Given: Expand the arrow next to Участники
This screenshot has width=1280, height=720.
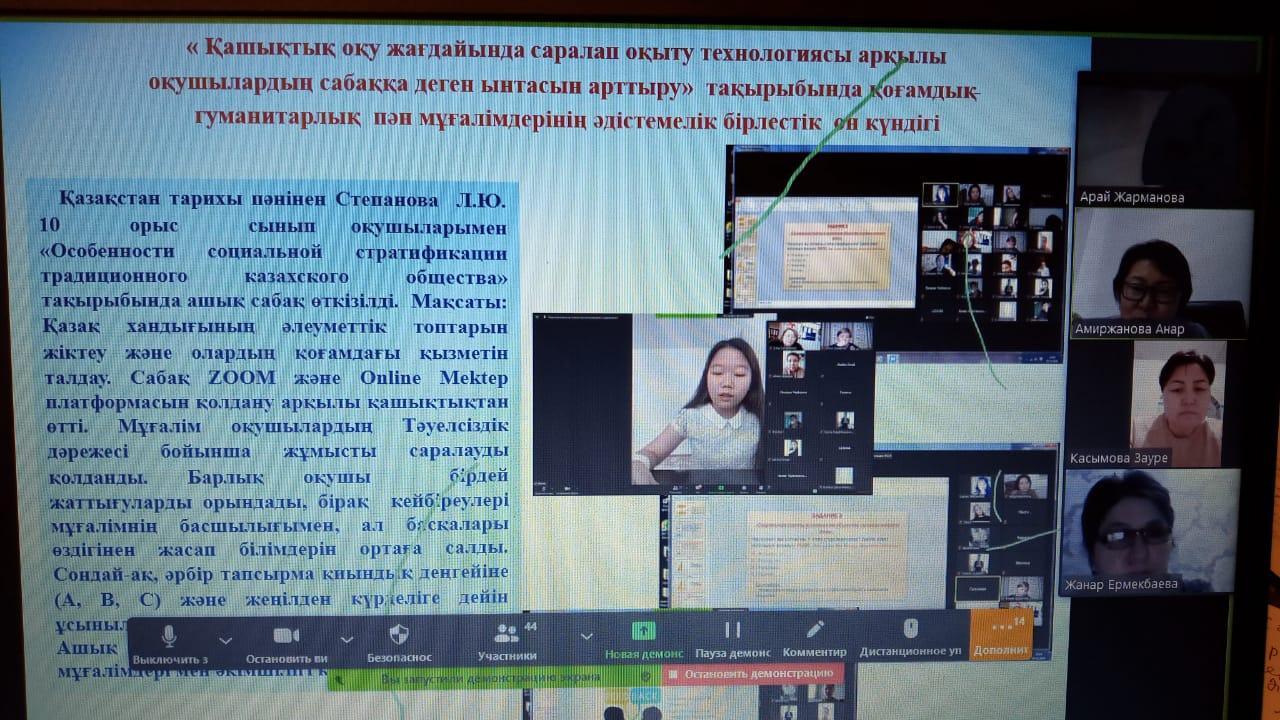Looking at the screenshot, I should coord(586,636).
